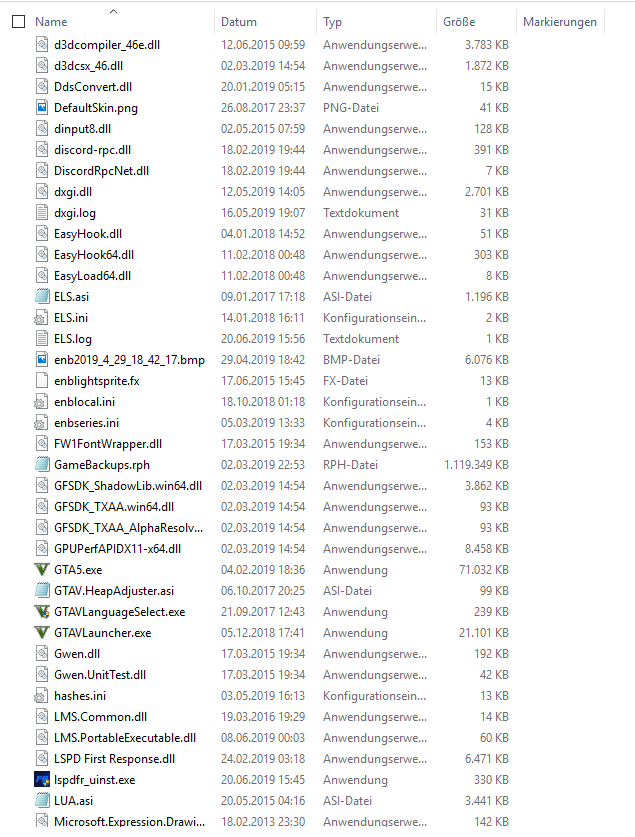Image resolution: width=635 pixels, height=837 pixels.
Task: Click the d3dcompiler_46e.dll file icon
Action: click(42, 44)
